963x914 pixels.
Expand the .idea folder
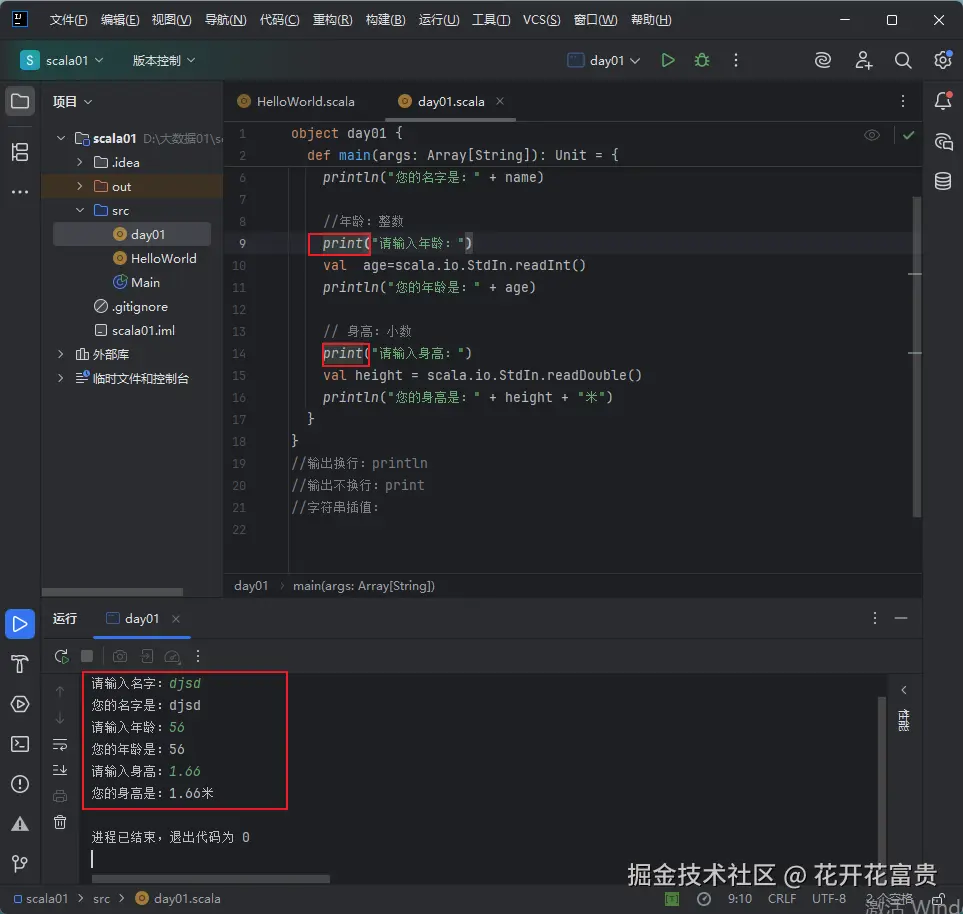[x=79, y=162]
